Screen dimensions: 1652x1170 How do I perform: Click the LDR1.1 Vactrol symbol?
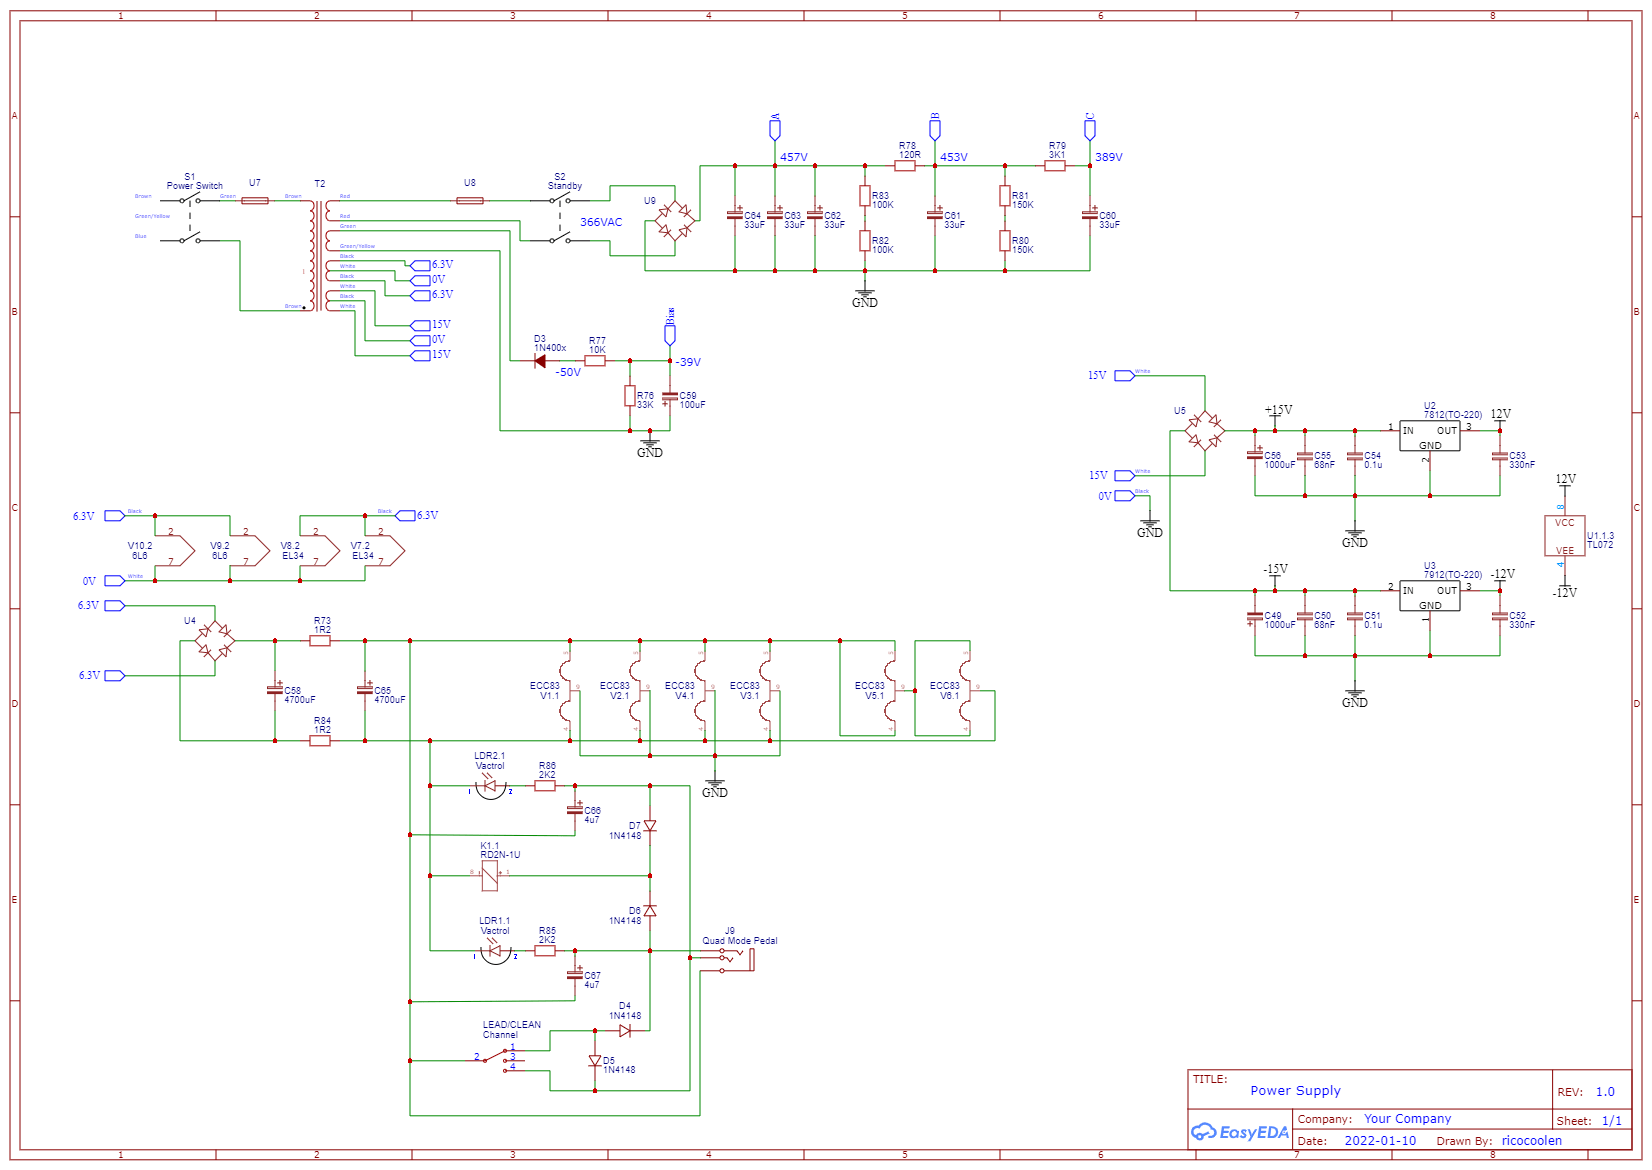point(495,953)
